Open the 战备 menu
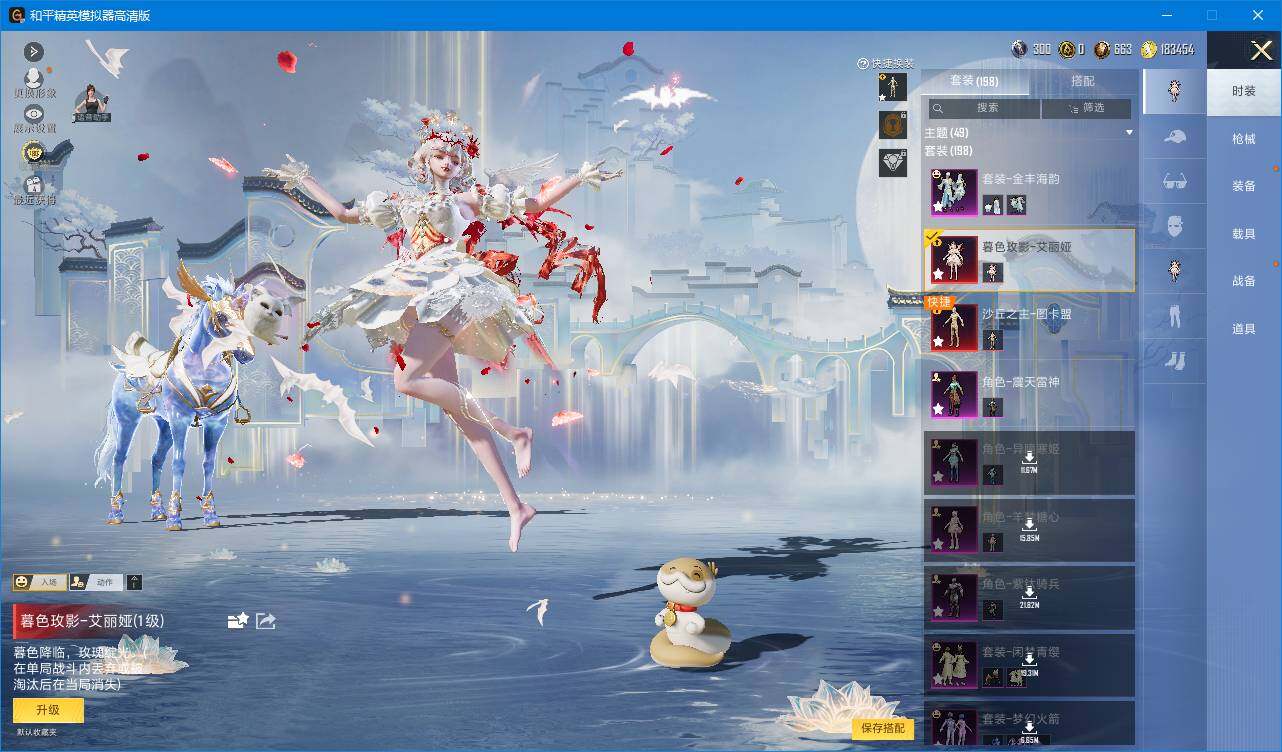Viewport: 1282px width, 752px height. pyautogui.click(x=1244, y=281)
